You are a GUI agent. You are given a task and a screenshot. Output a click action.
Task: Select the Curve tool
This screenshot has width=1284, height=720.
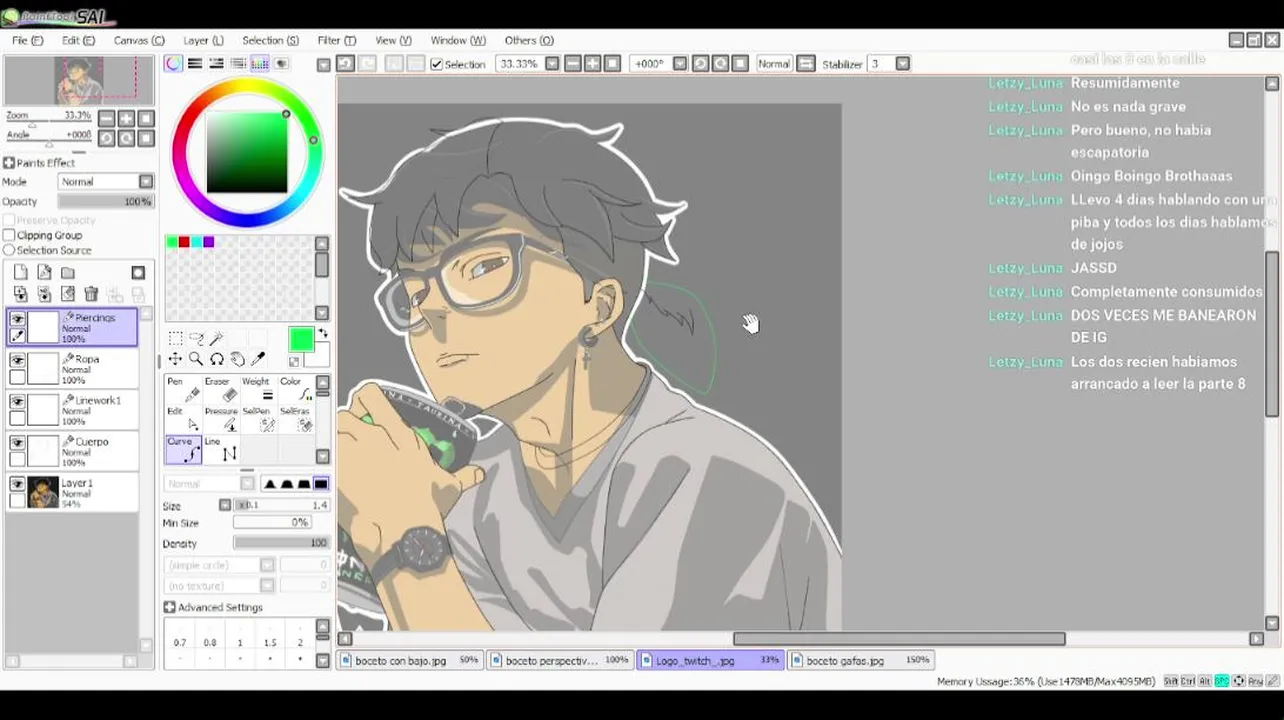point(182,450)
